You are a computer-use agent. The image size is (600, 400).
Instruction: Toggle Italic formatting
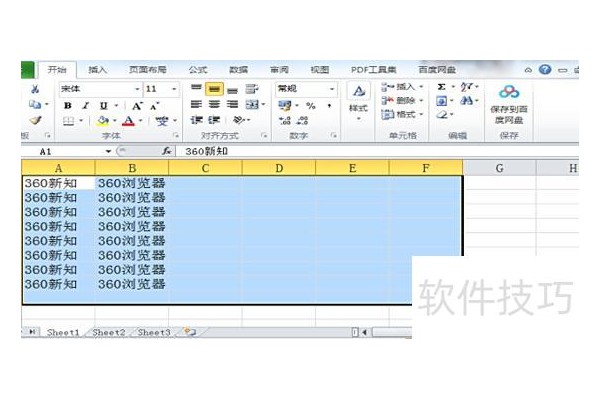(86, 106)
